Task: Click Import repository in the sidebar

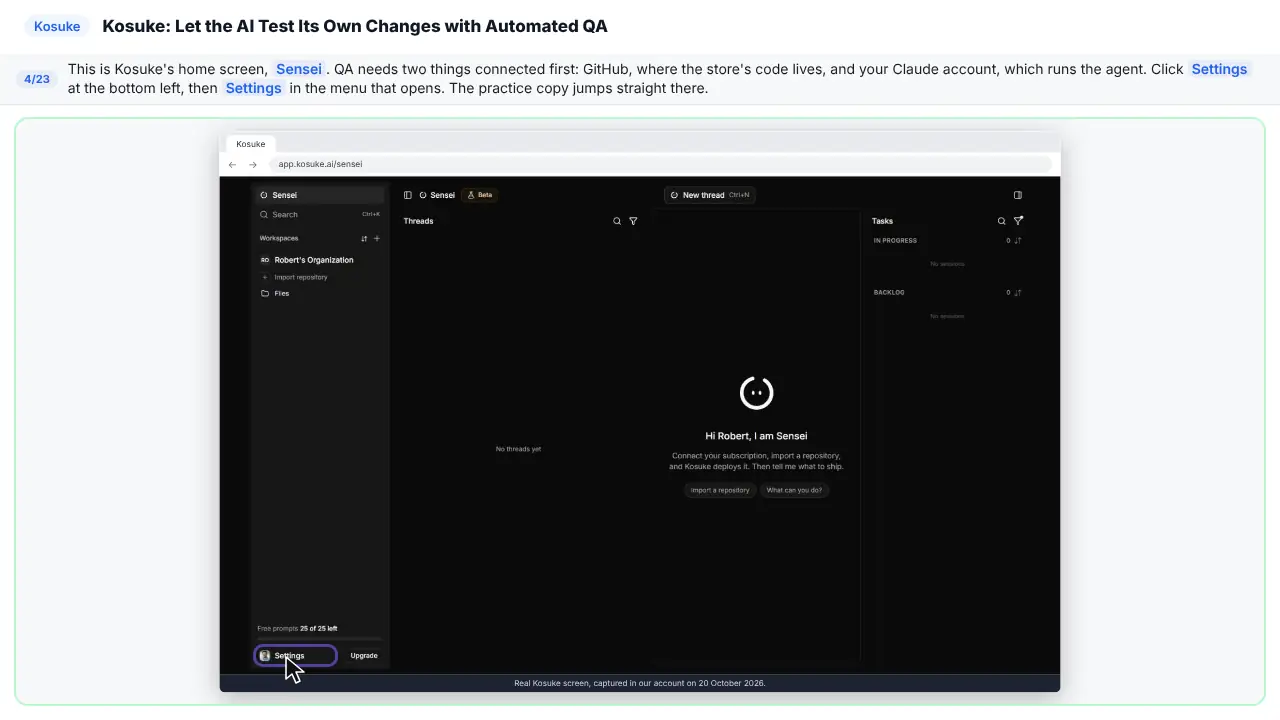Action: click(x=300, y=277)
